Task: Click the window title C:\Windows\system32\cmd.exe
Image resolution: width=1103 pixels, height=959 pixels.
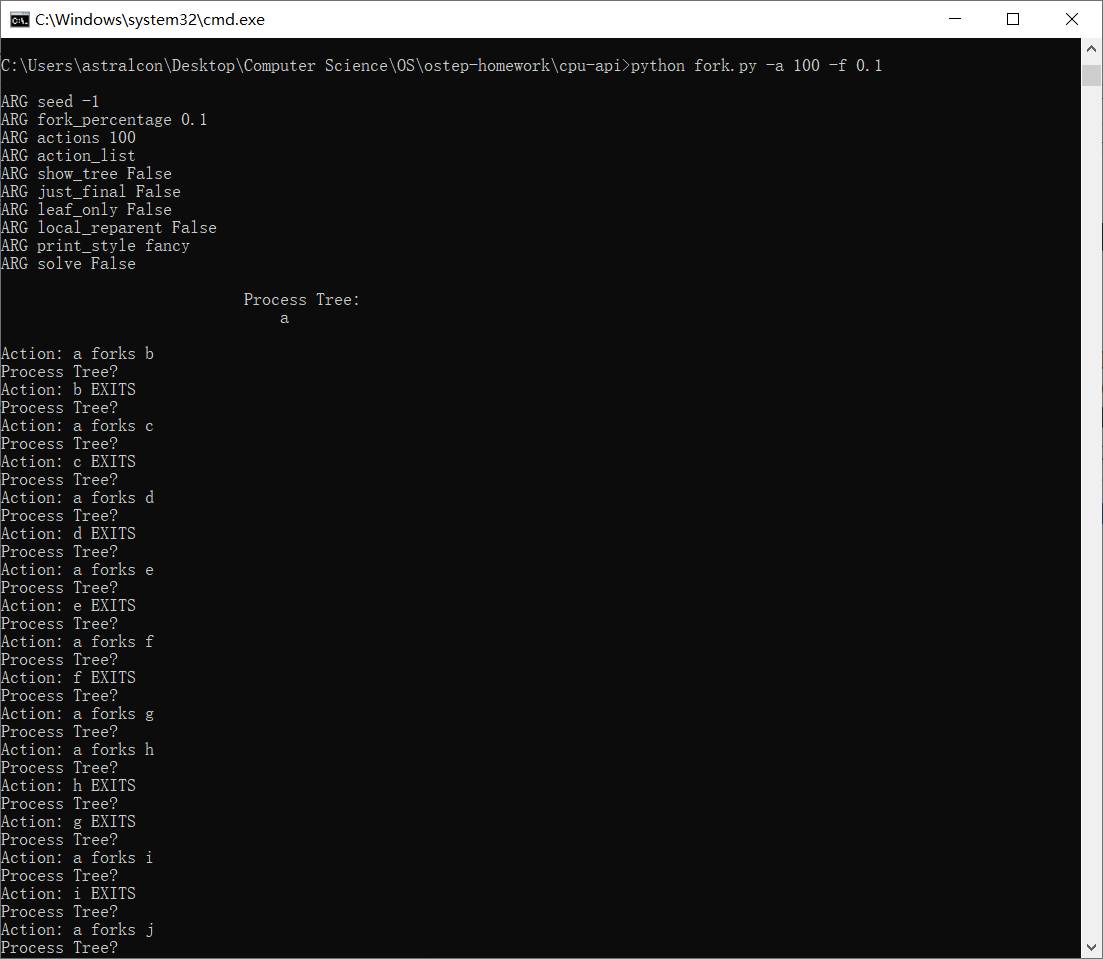Action: tap(150, 20)
